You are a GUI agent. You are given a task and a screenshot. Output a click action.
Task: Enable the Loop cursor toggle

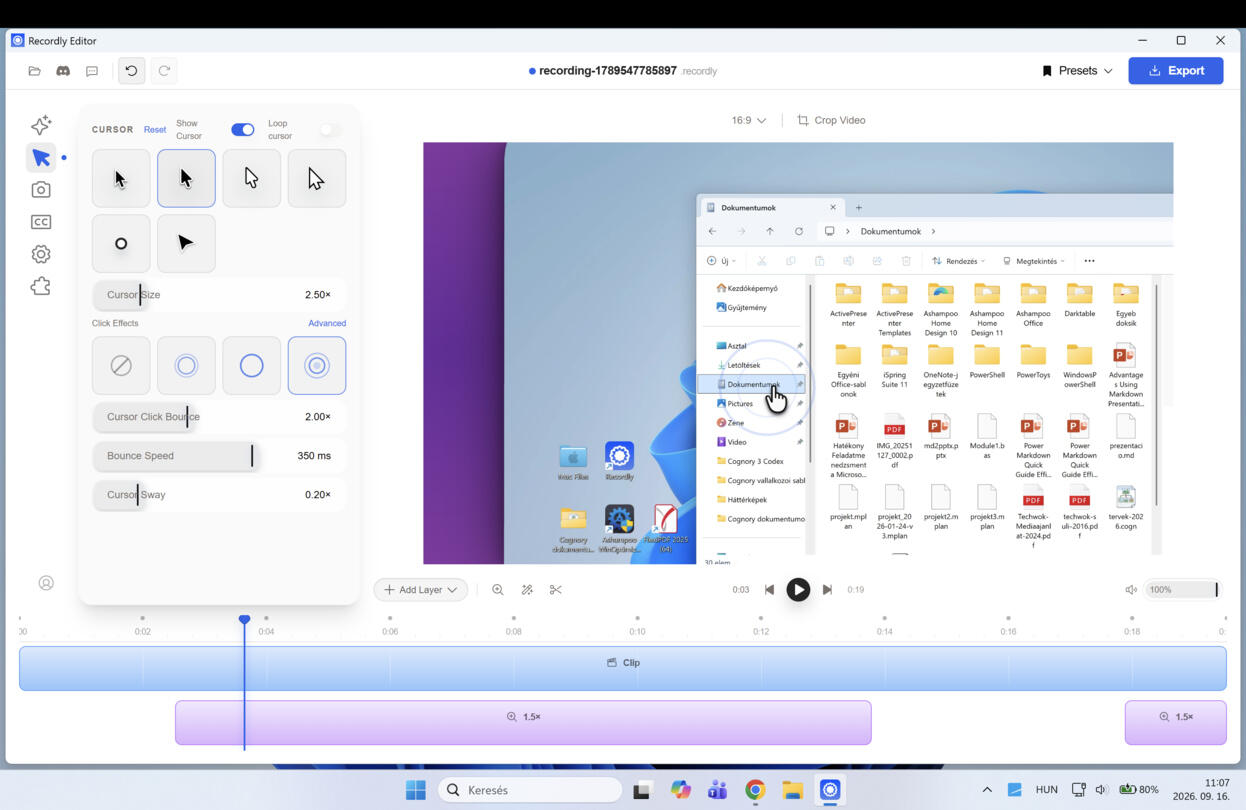pos(329,130)
